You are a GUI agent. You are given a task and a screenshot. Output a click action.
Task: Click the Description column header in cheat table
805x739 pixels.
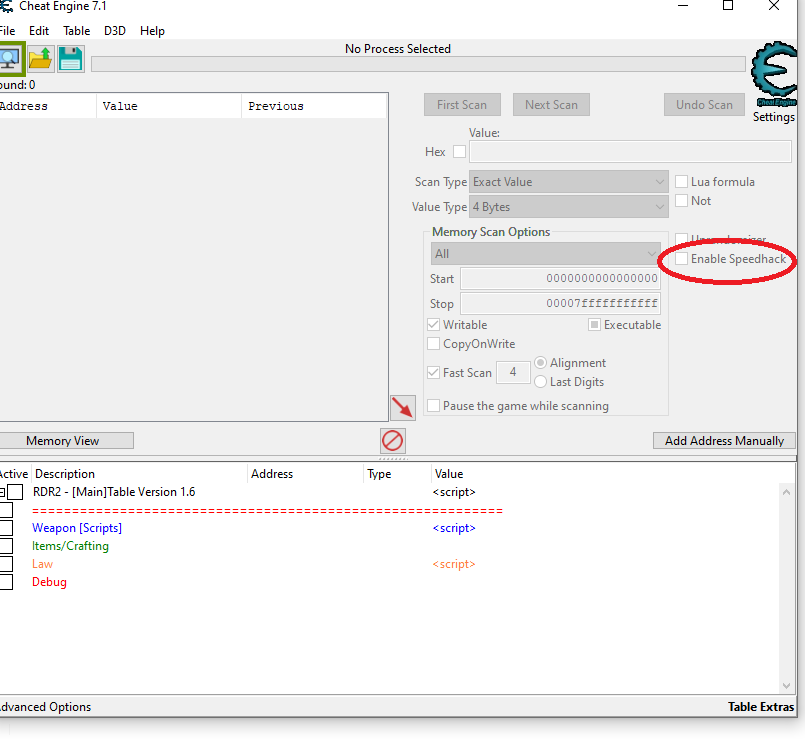140,473
